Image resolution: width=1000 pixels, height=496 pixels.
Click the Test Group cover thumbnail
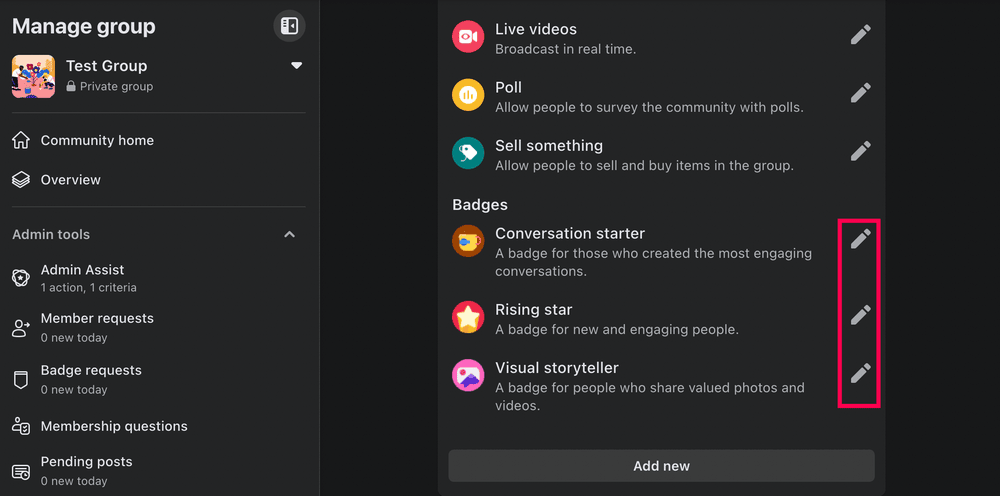pyautogui.click(x=33, y=76)
